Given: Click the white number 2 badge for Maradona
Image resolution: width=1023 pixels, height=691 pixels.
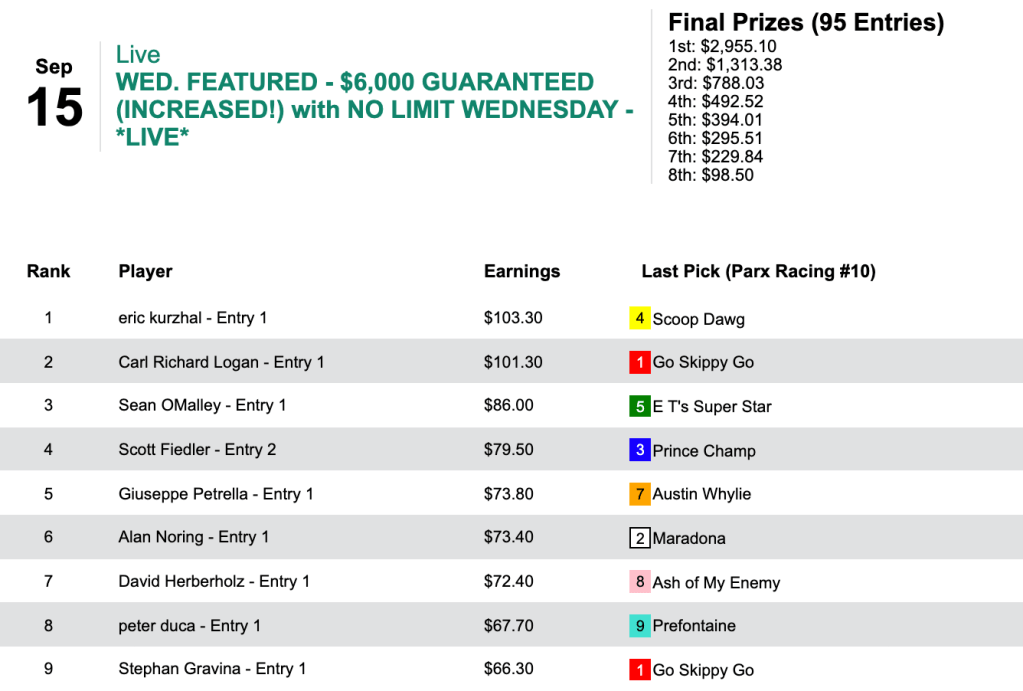Looking at the screenshot, I should (x=640, y=538).
